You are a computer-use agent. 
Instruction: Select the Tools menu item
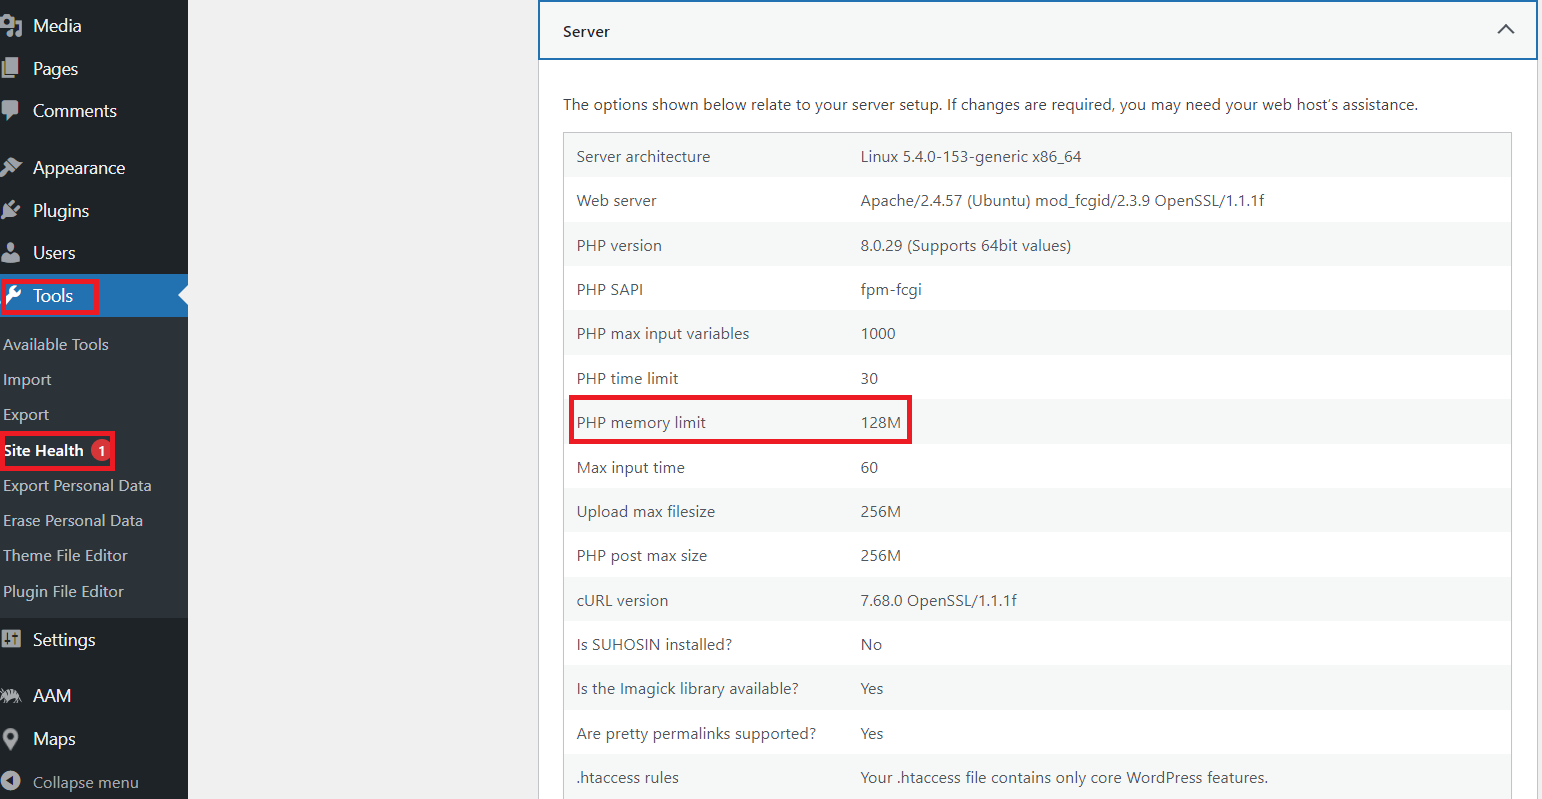[x=53, y=296]
